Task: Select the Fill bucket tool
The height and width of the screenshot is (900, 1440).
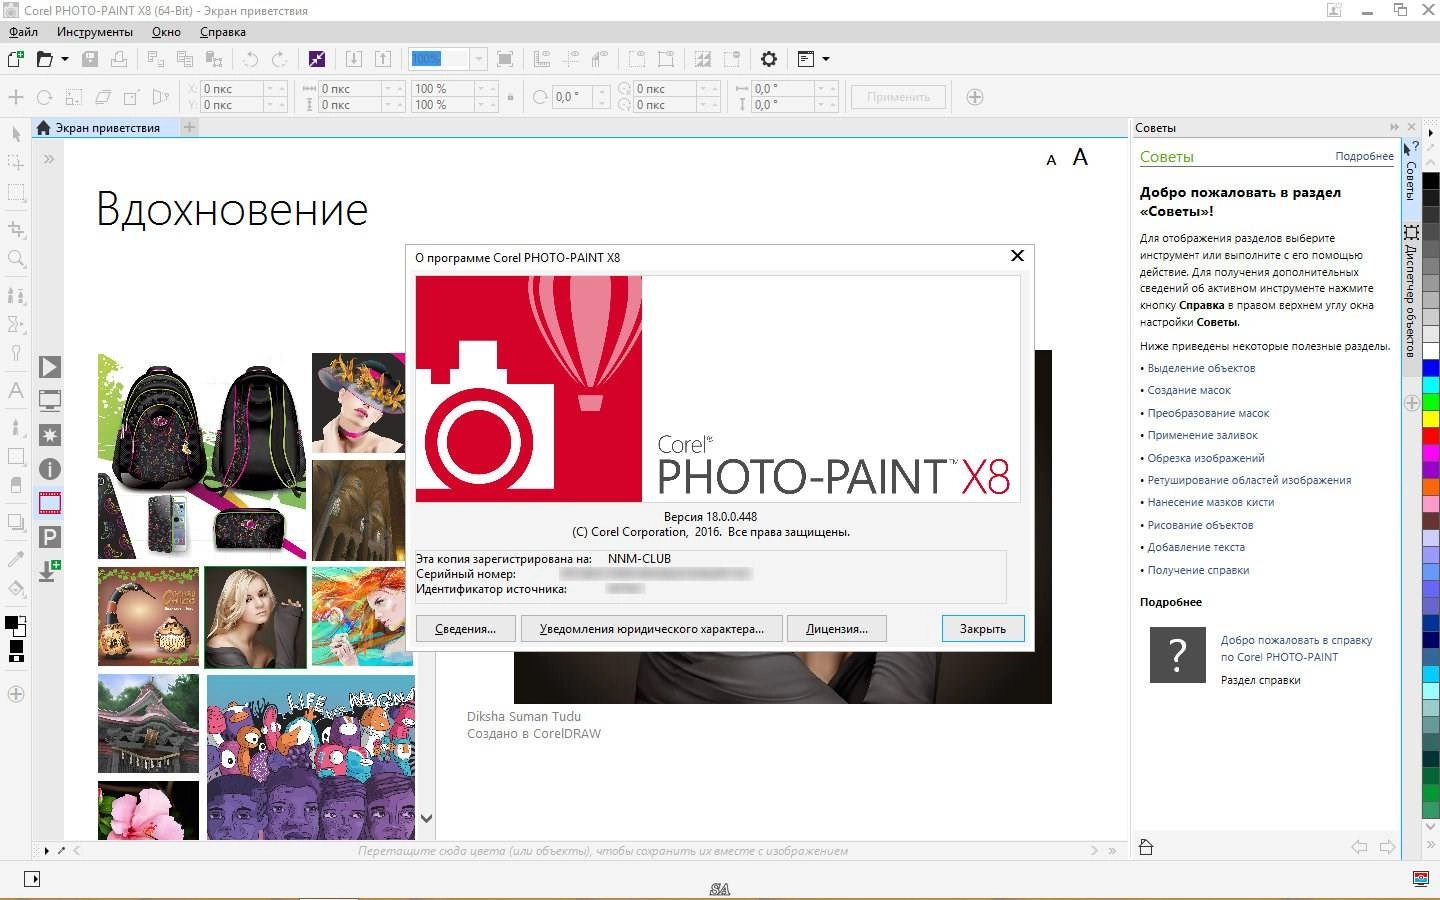Action: [16, 588]
